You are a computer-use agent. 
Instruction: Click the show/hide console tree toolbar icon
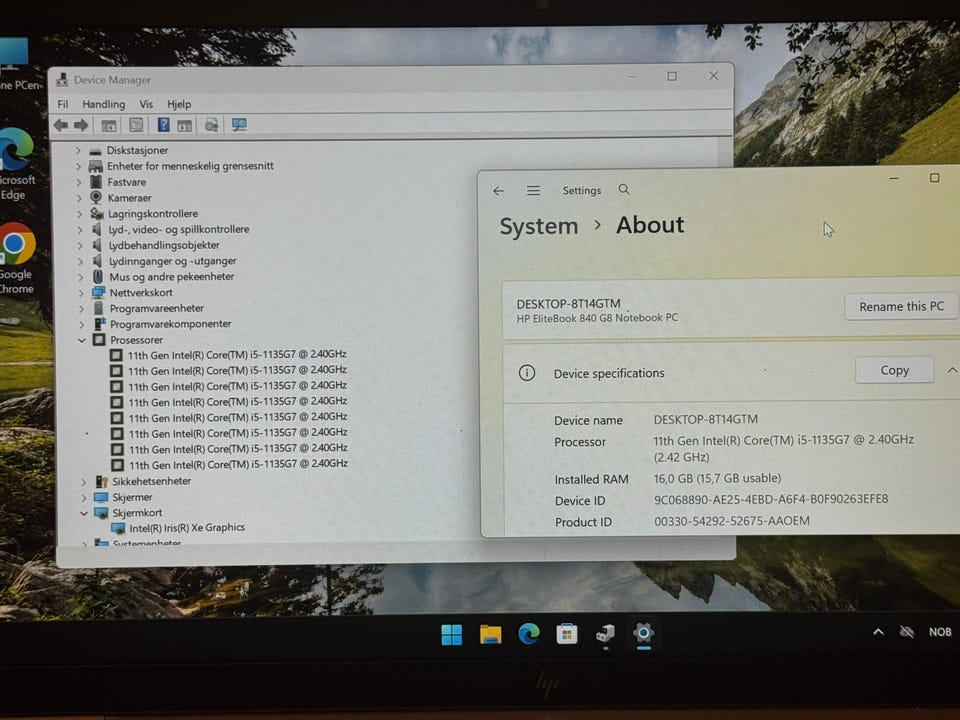pos(109,126)
